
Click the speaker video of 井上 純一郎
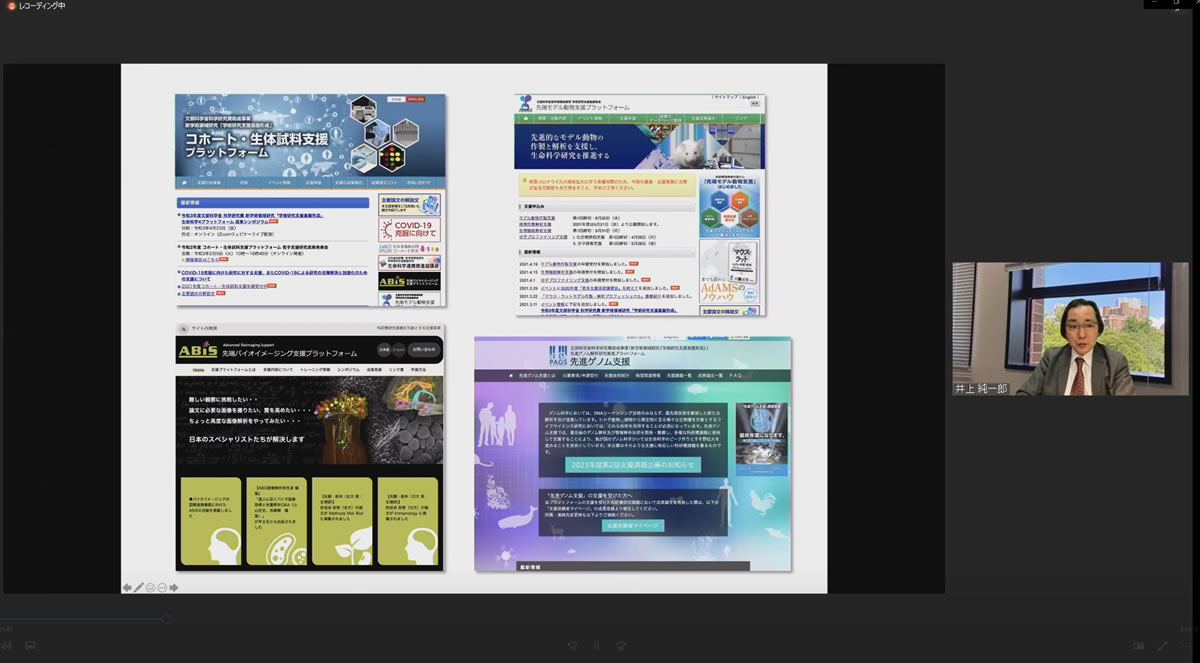(x=1070, y=329)
